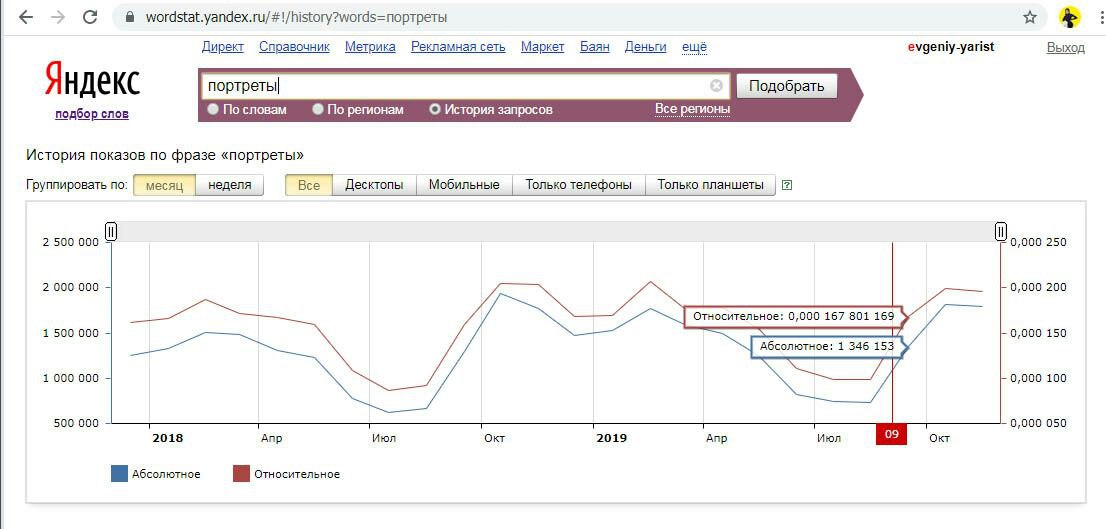
Task: Show Все device types
Action: pyautogui.click(x=309, y=185)
